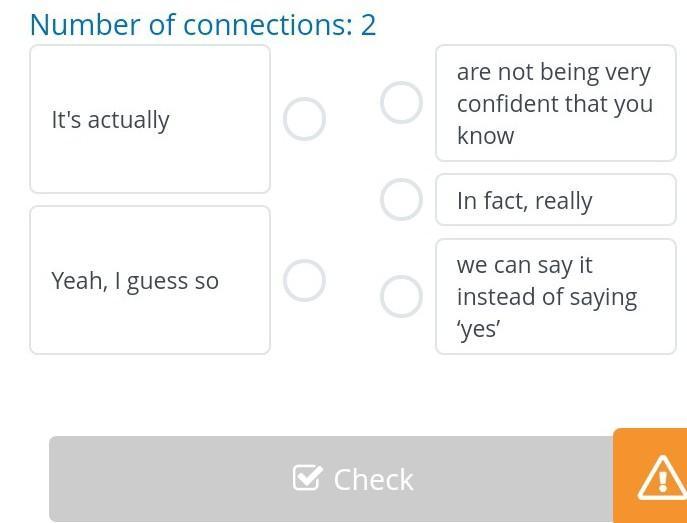Viewport: 687px width, 523px height.
Task: Select connector circle for "are not being very confident"
Action: point(401,103)
